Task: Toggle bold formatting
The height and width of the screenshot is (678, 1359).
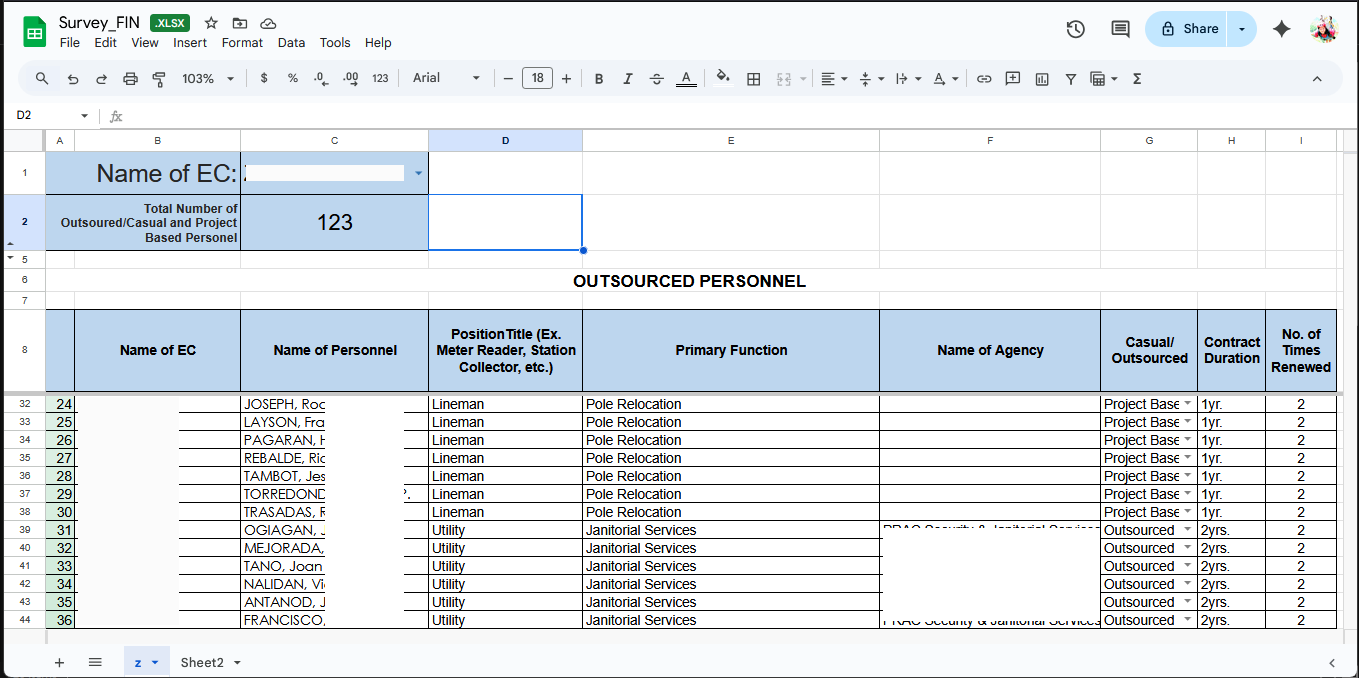Action: tap(599, 79)
